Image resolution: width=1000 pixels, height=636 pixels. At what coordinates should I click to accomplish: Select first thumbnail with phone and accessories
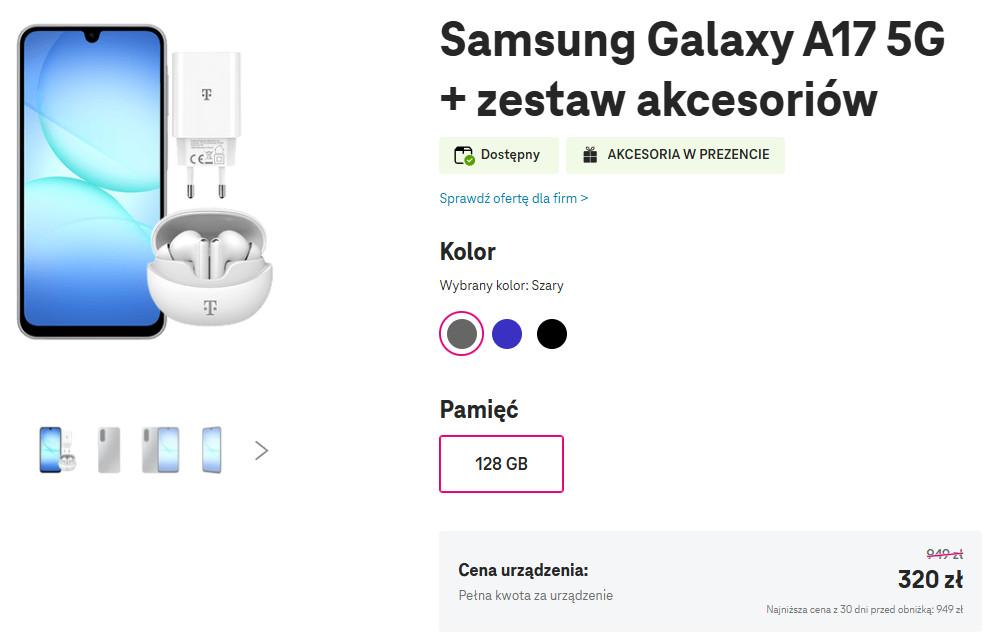click(57, 450)
